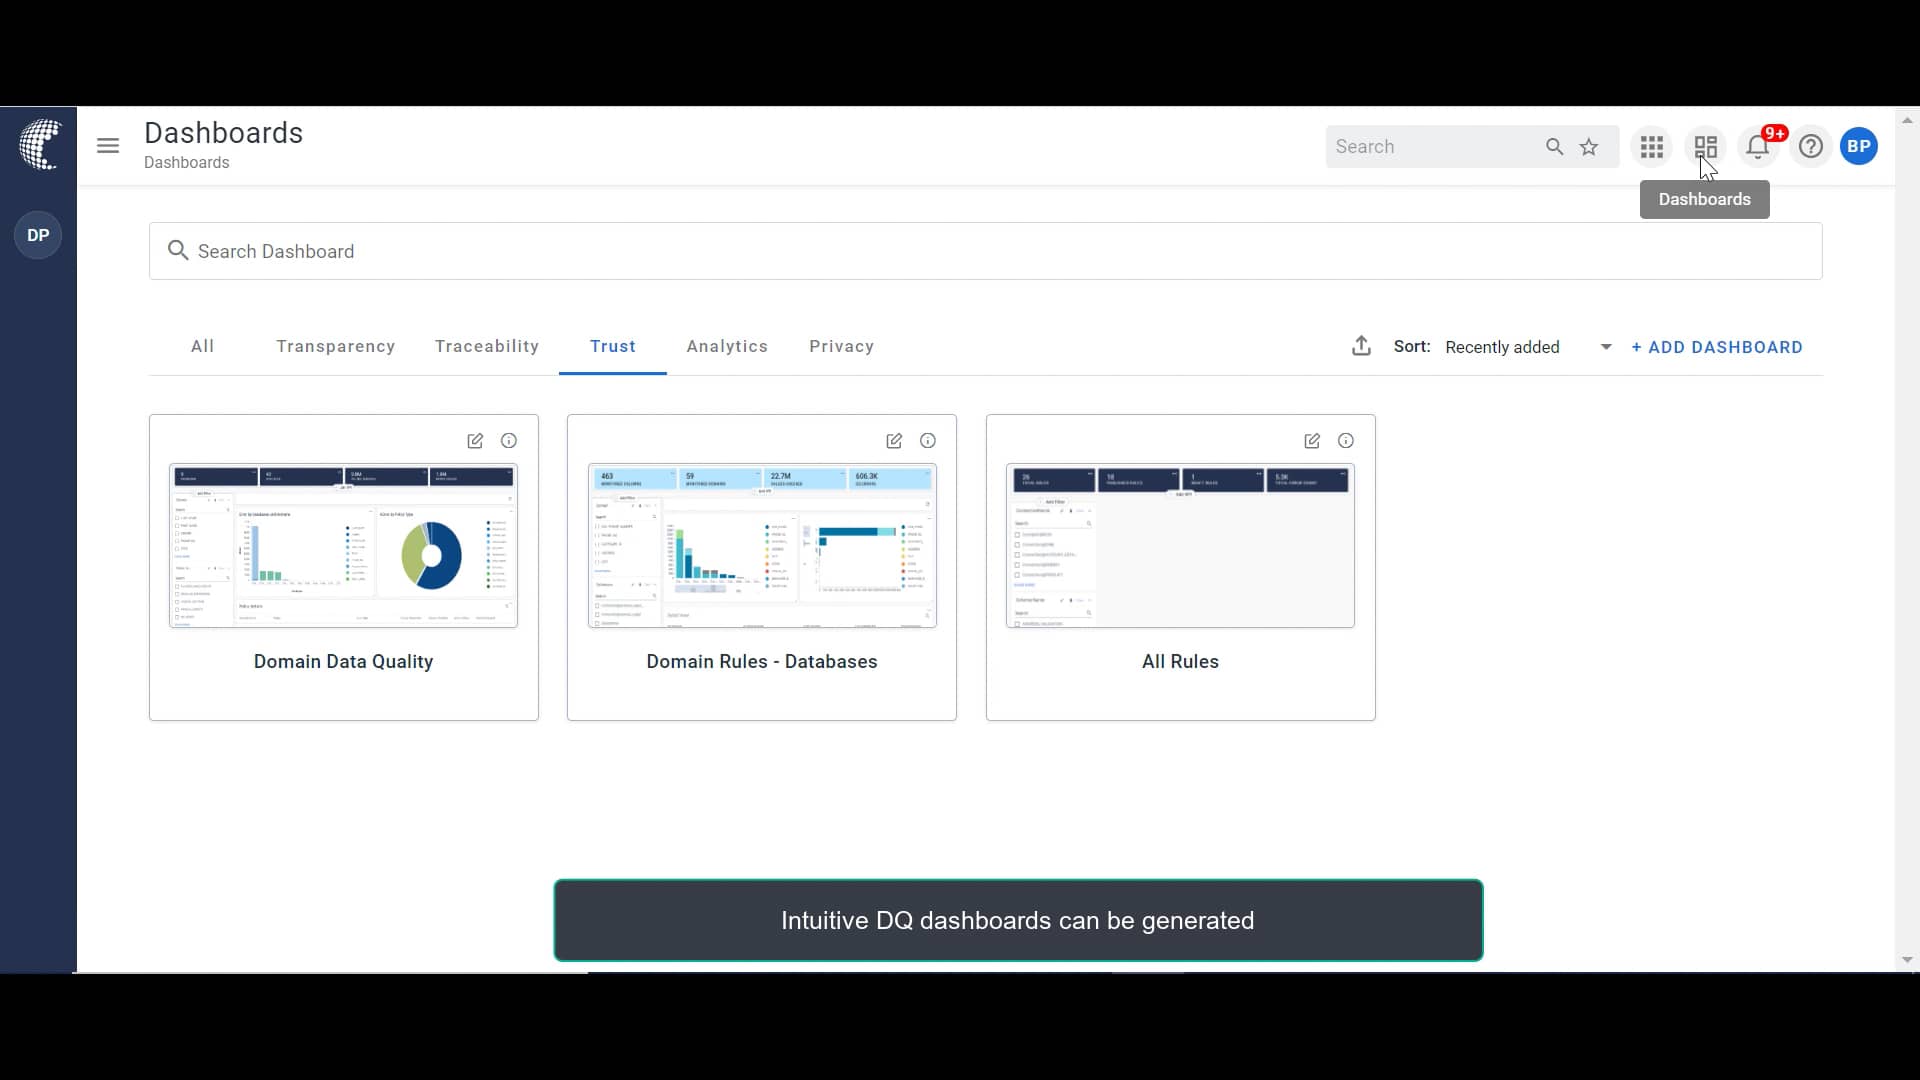Click the Domain Rules Databases info icon

(927, 440)
